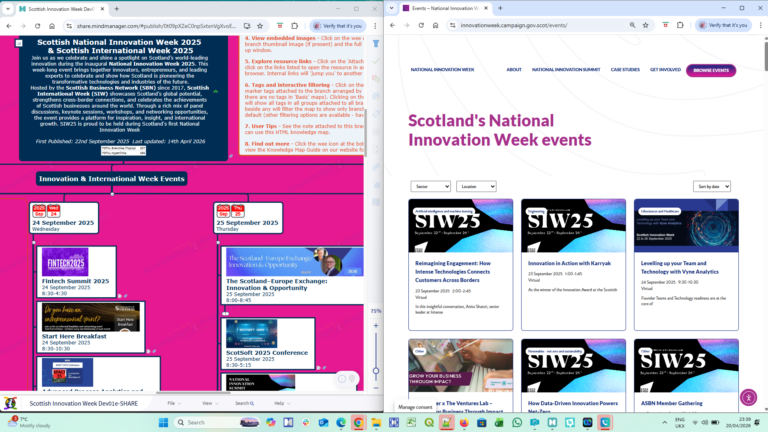Collapse the main topic using its minus box
Viewport: 768px width, 432px height.
19,43
